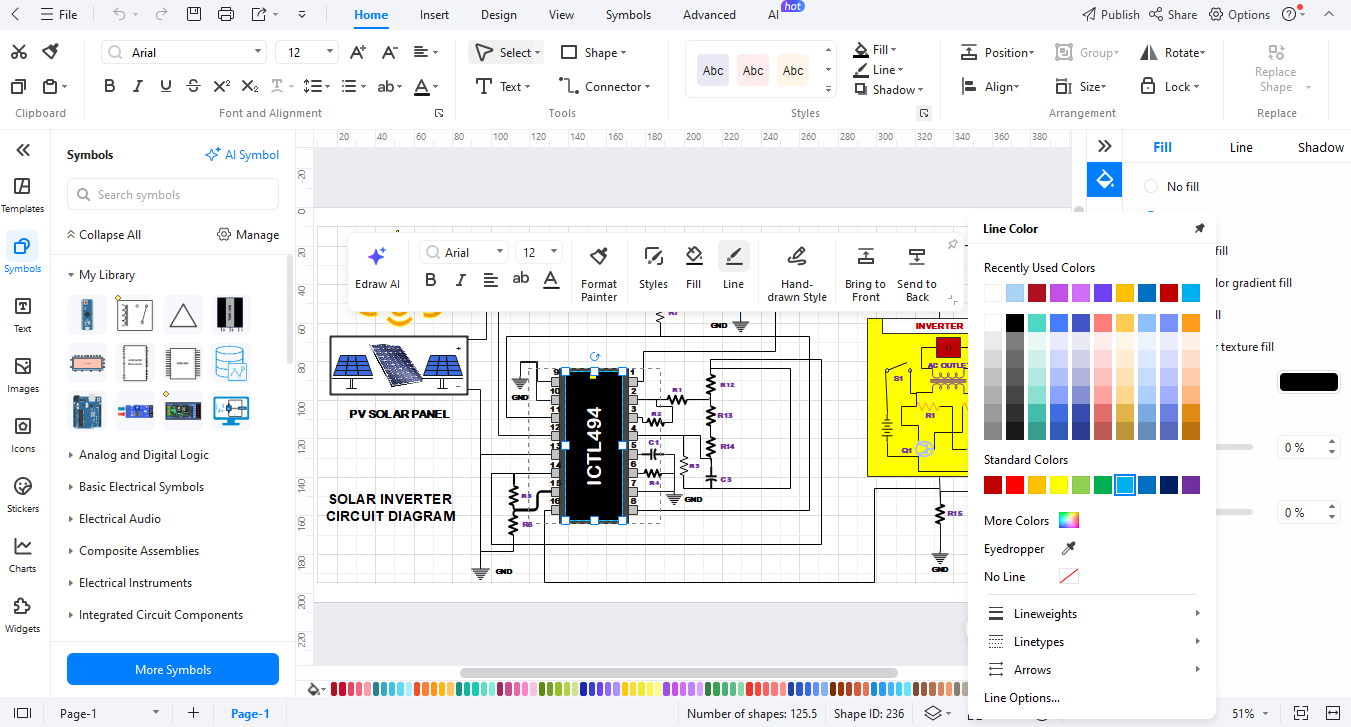Click Collapse All in Symbols panel

click(103, 235)
